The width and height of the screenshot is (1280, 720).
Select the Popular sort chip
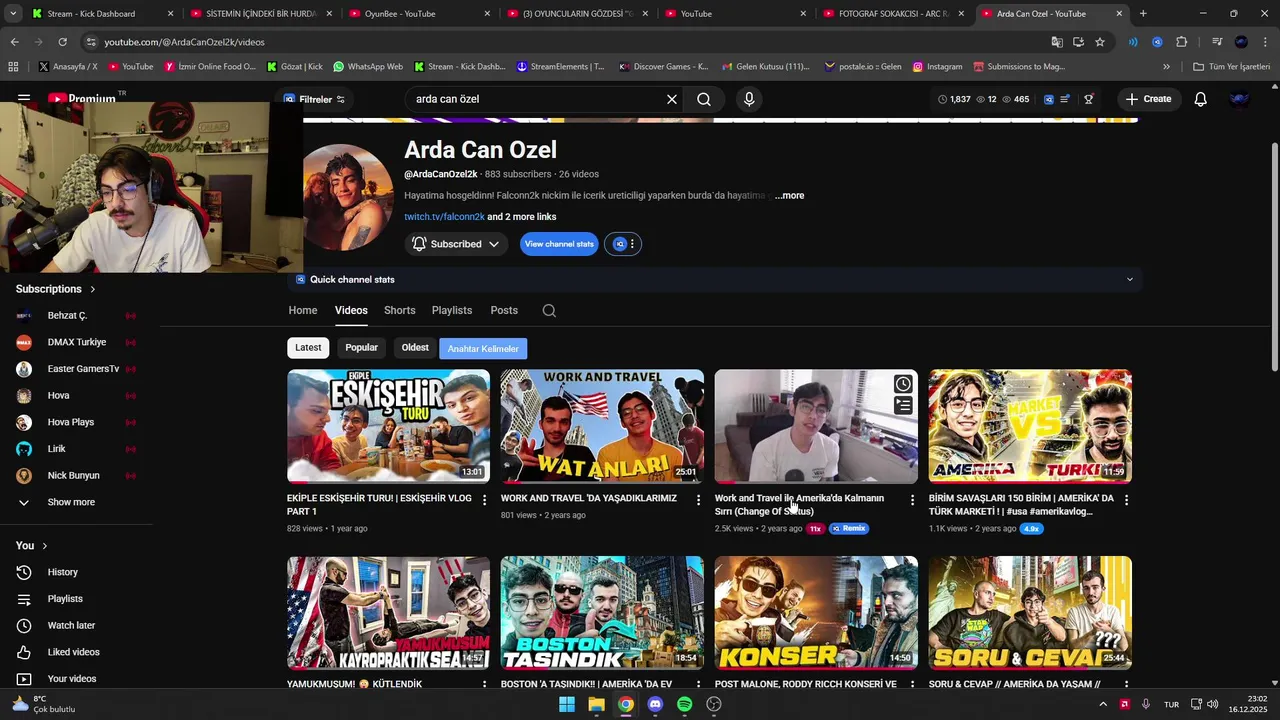(361, 348)
